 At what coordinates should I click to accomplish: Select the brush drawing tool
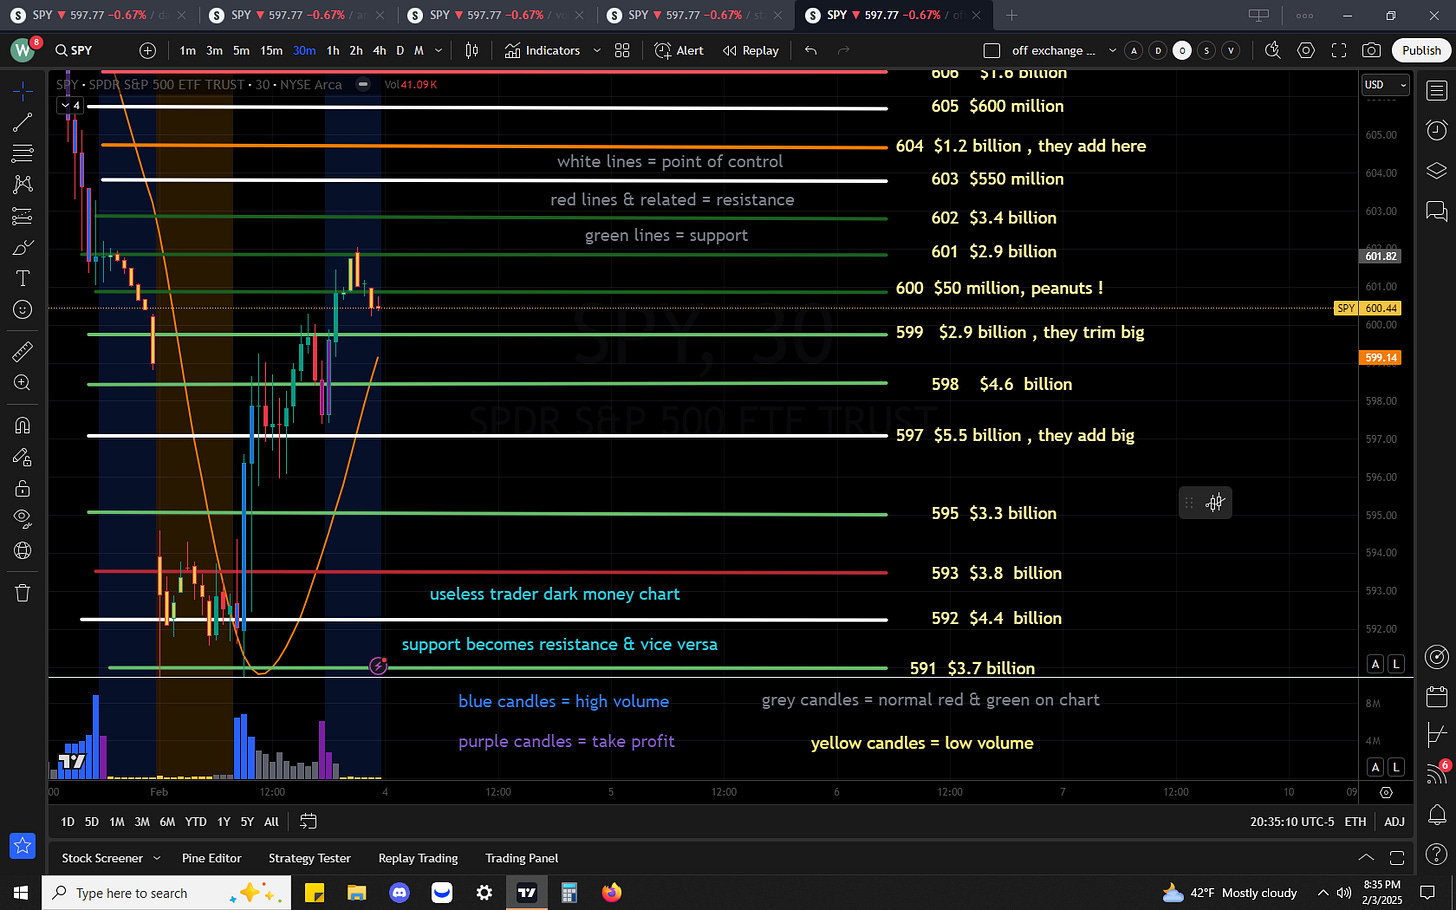[x=22, y=247]
